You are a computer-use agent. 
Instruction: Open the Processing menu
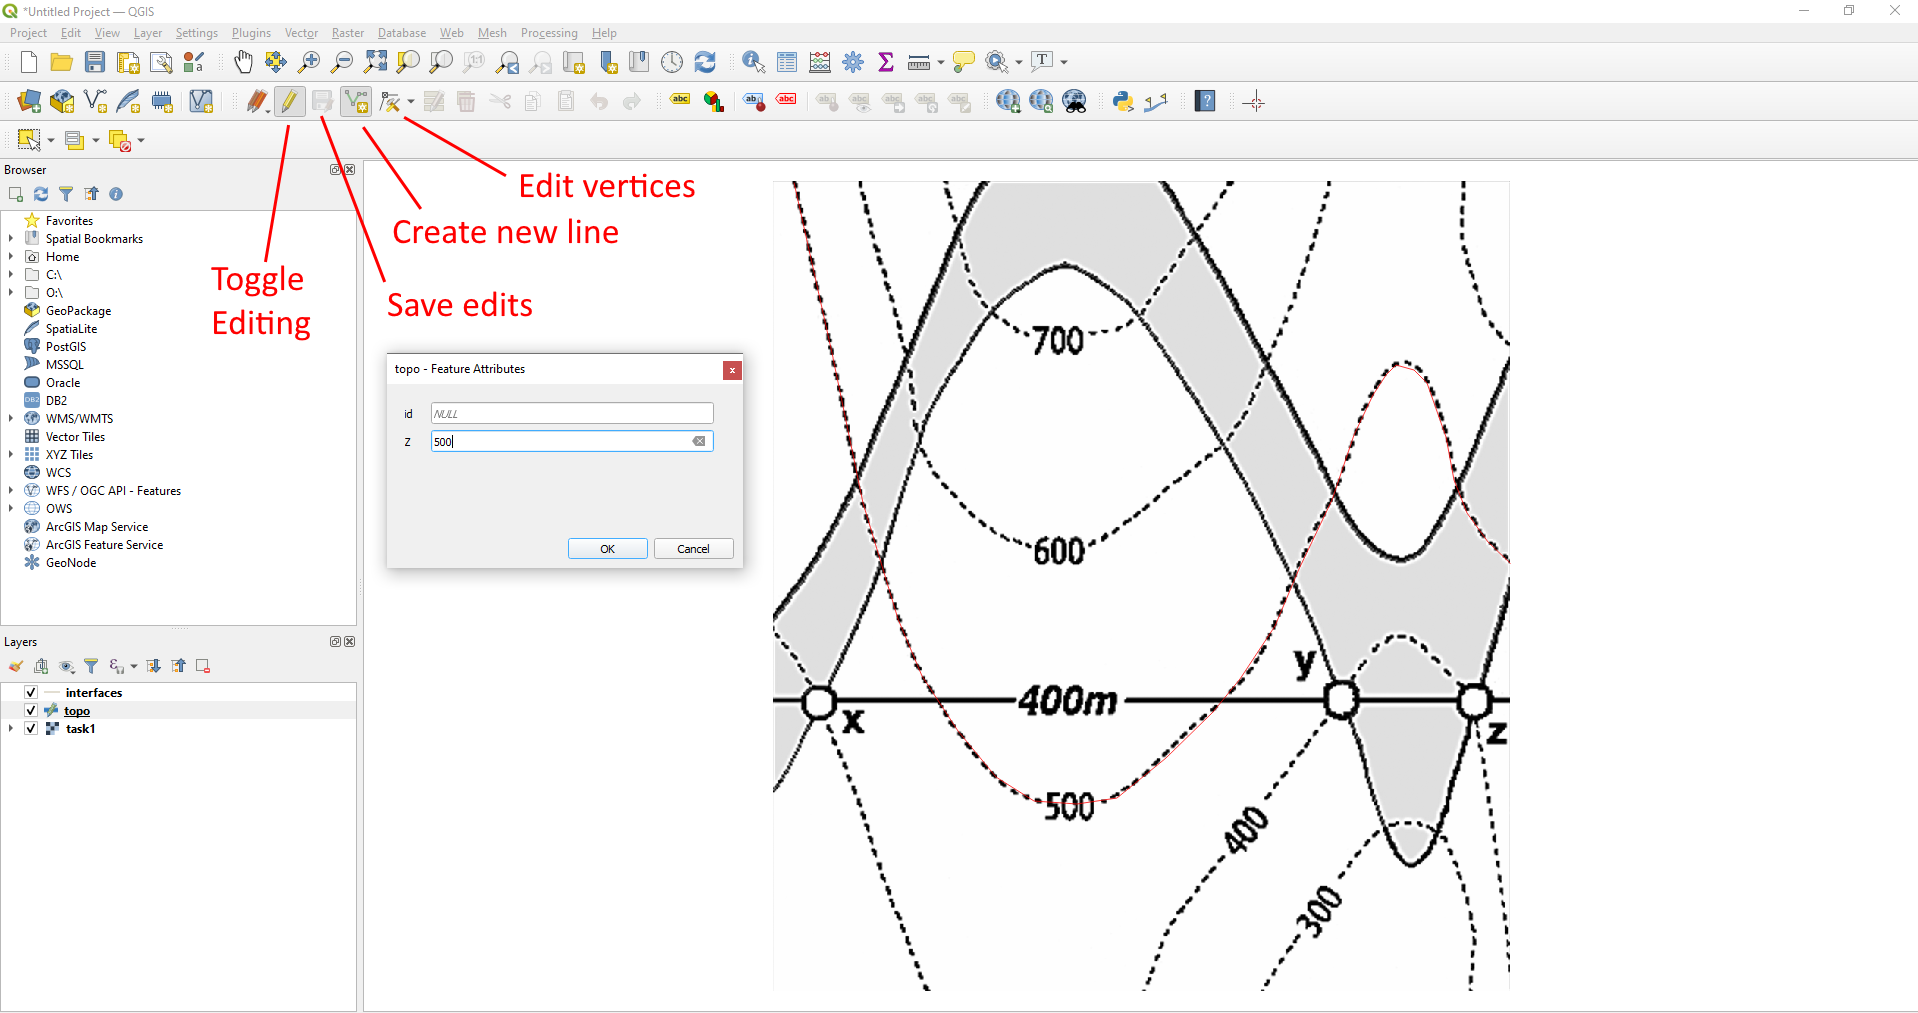(x=549, y=33)
